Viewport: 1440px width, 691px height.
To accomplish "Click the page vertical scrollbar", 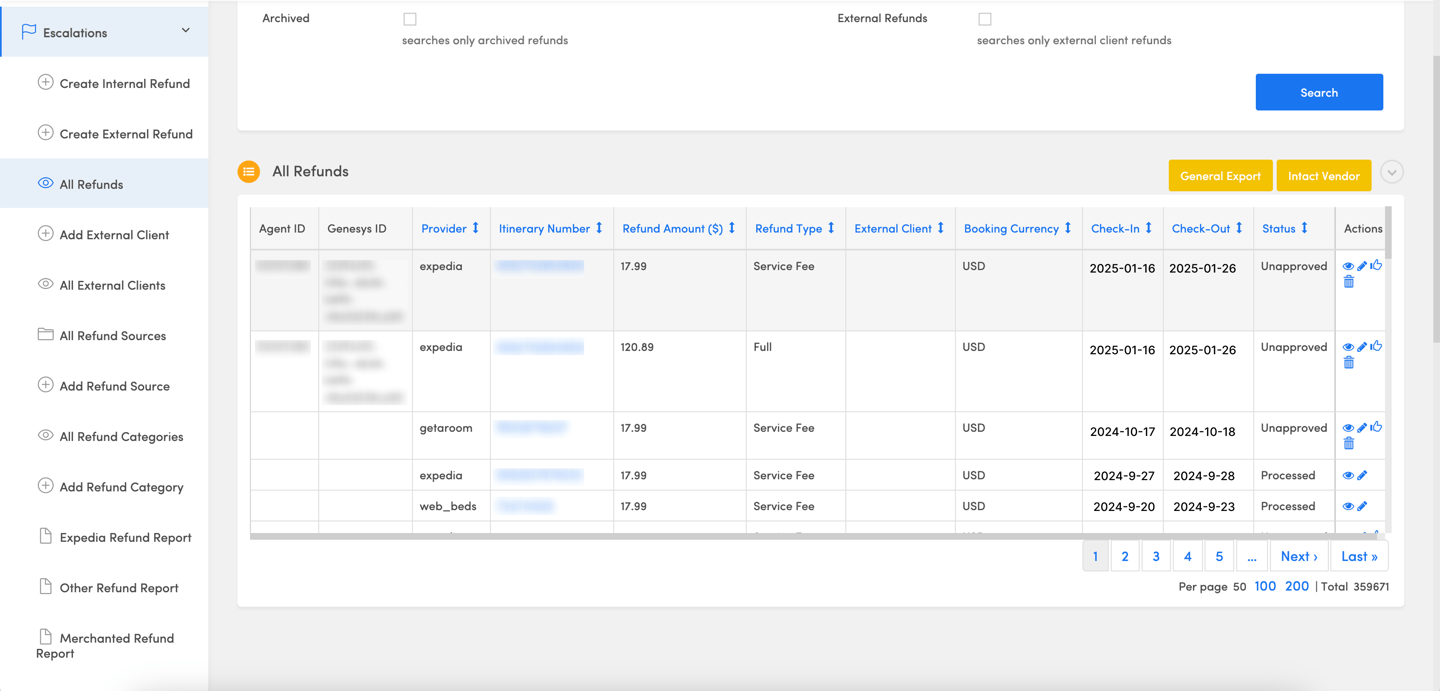I will click(1436, 200).
